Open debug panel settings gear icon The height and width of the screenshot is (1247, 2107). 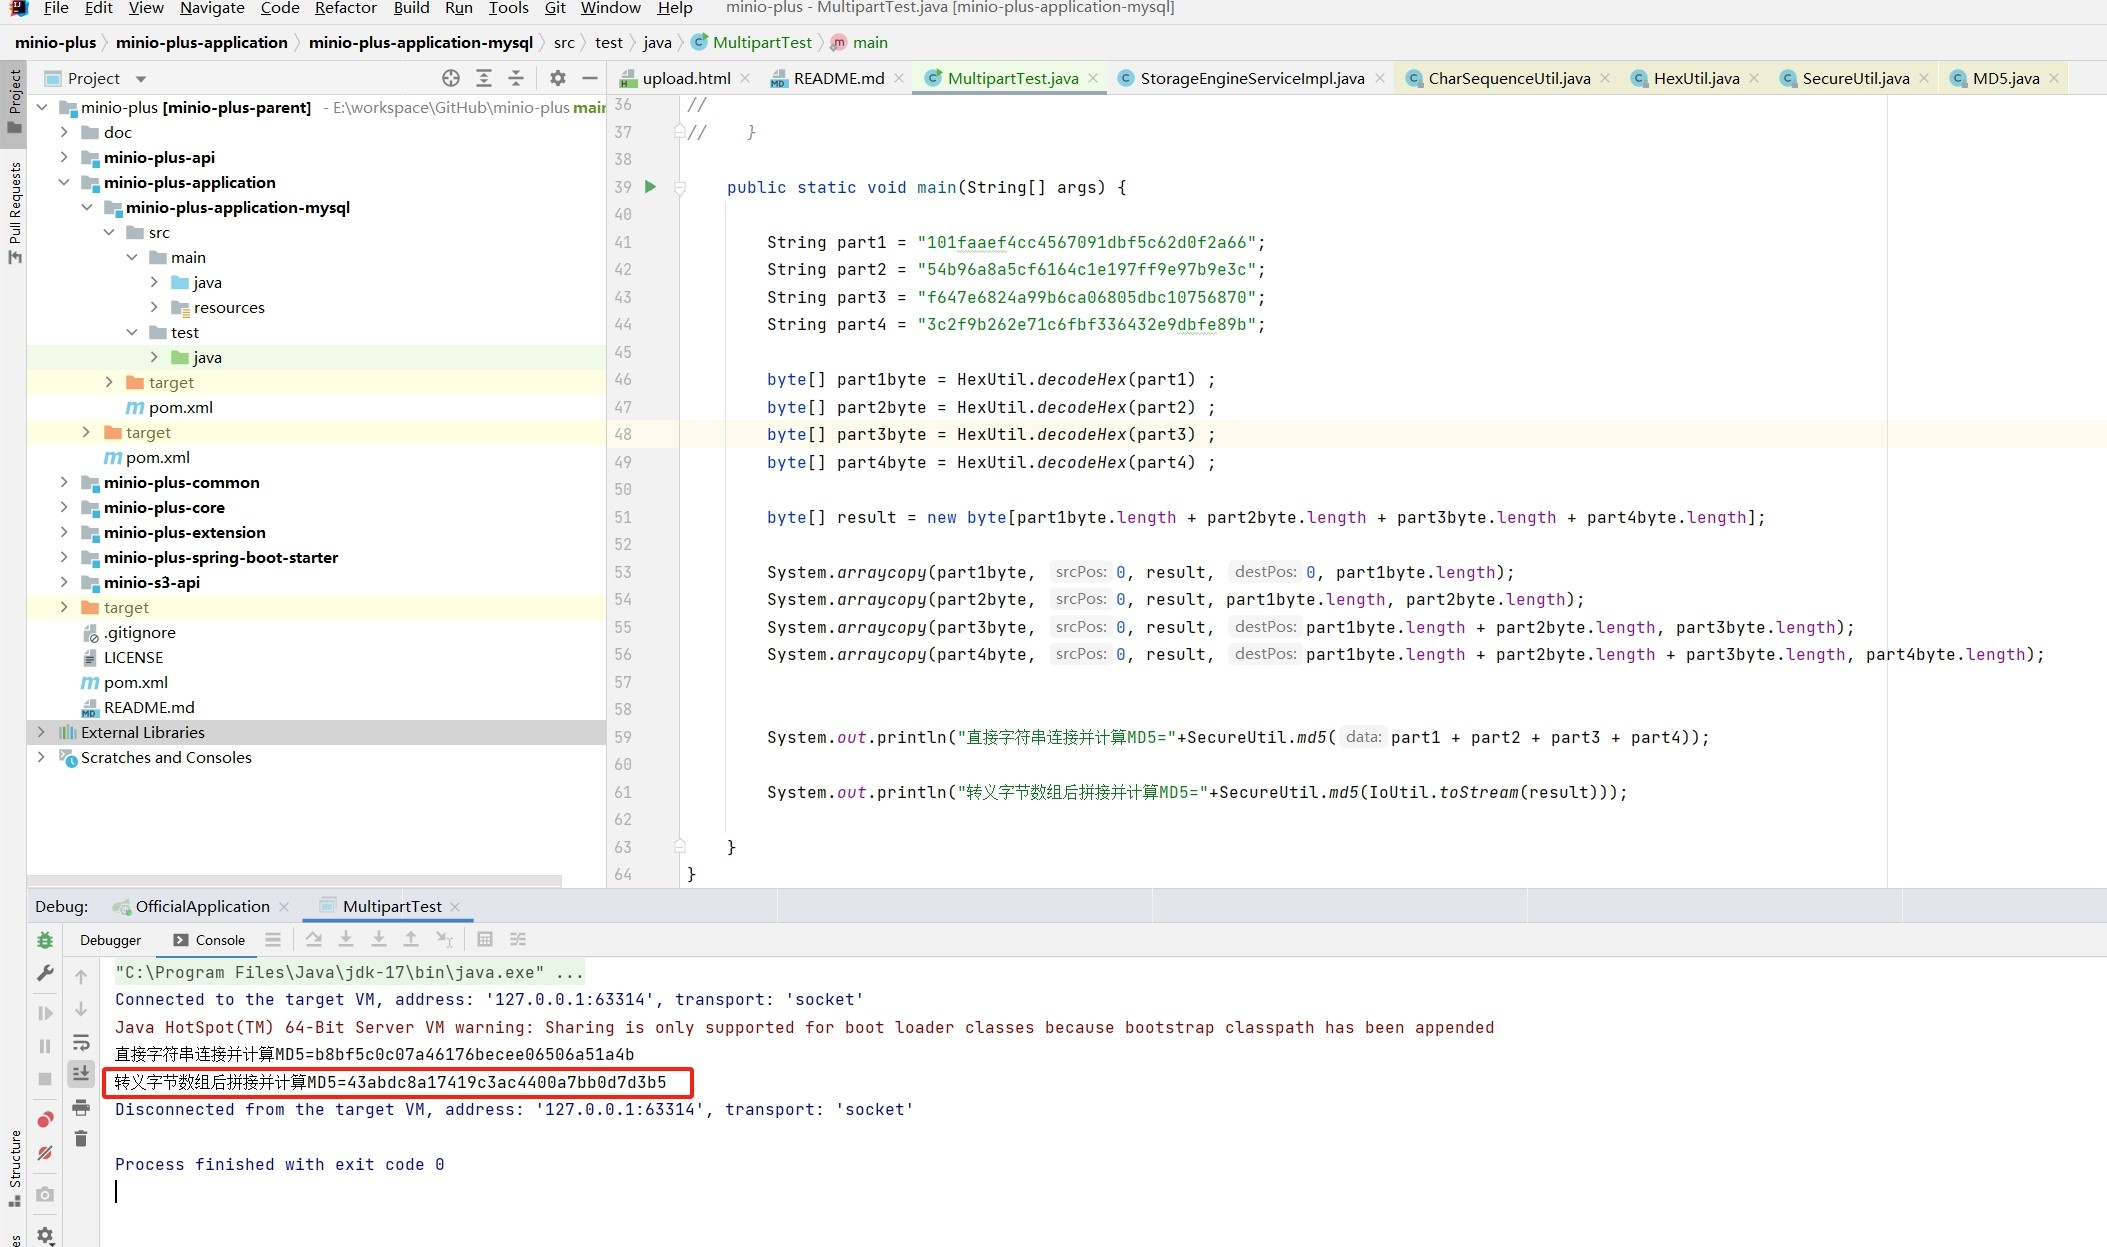(x=45, y=1235)
